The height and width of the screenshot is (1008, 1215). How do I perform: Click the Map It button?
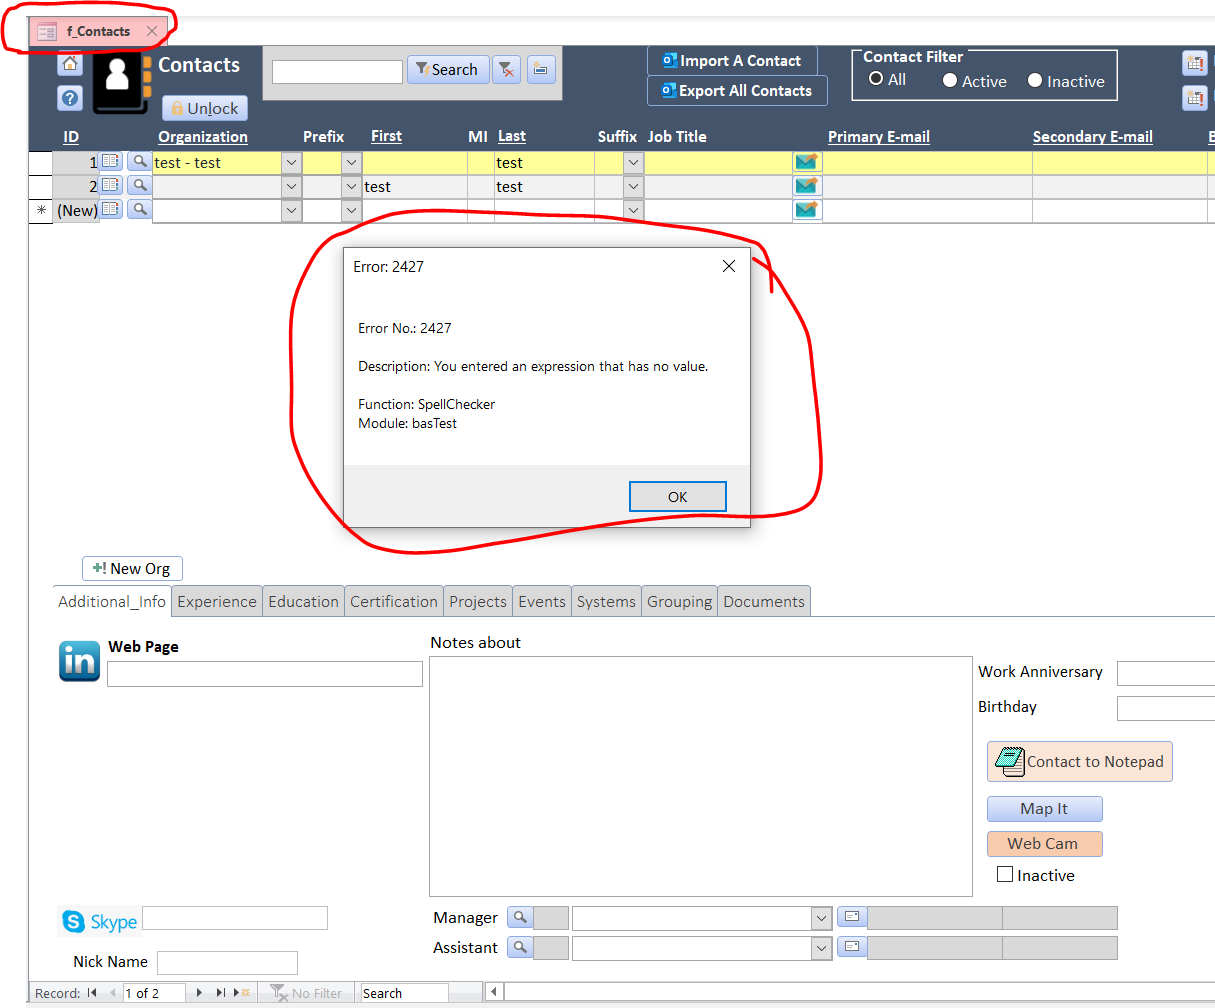coord(1044,808)
